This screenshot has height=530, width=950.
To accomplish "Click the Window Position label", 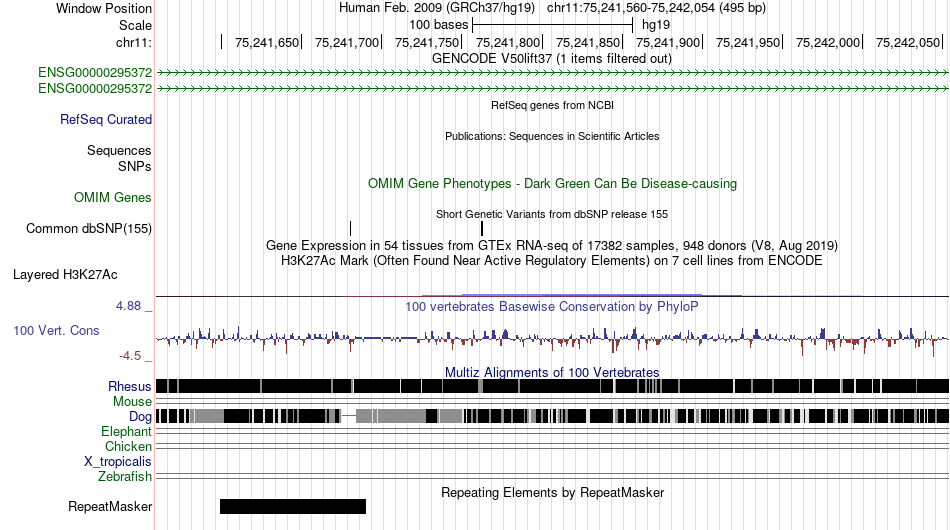I will point(104,8).
